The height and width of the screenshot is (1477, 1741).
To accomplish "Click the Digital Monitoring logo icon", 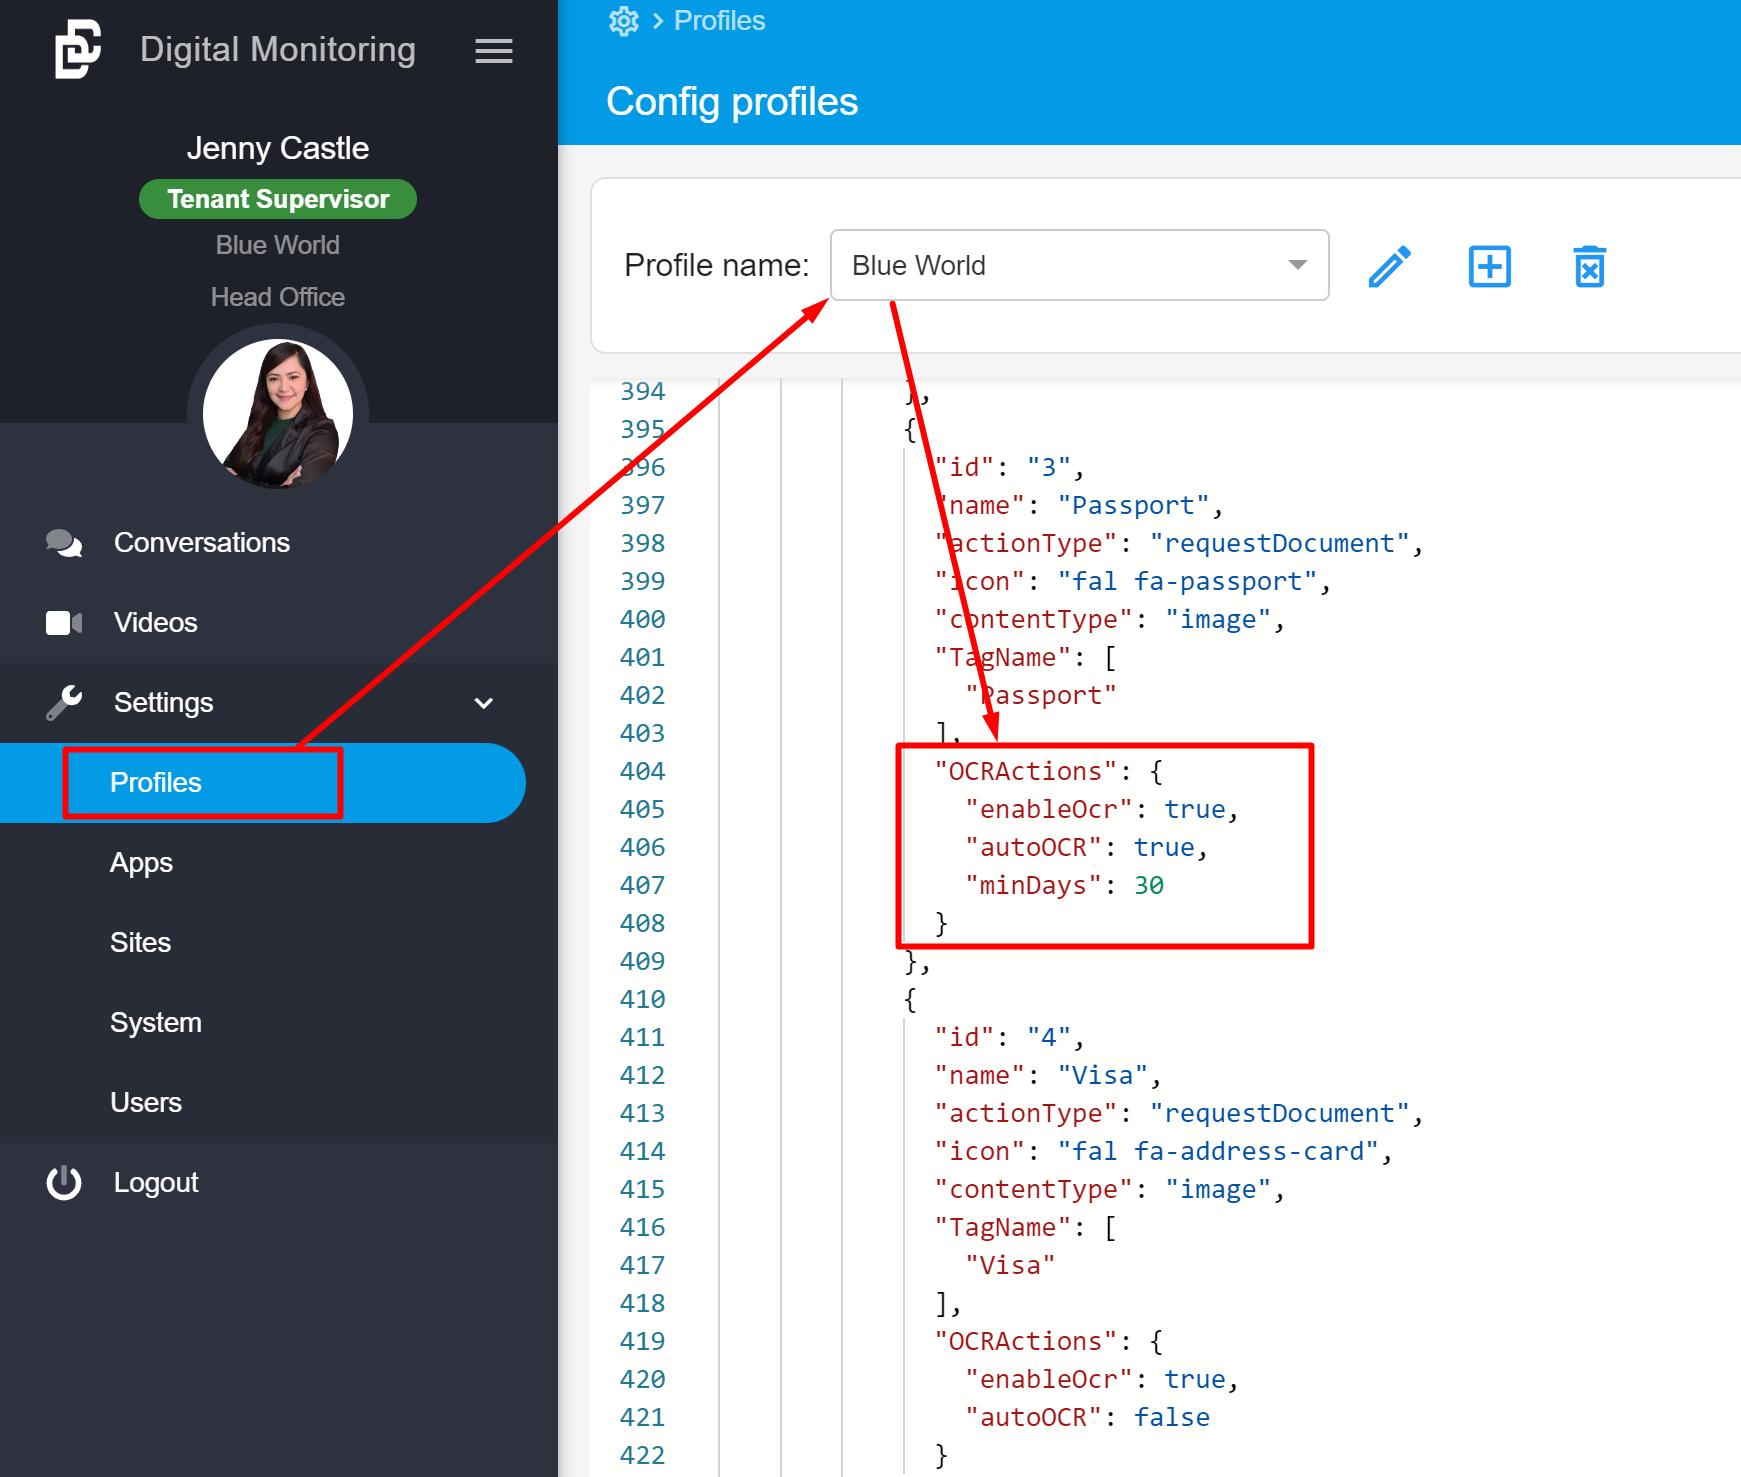I will click(78, 49).
